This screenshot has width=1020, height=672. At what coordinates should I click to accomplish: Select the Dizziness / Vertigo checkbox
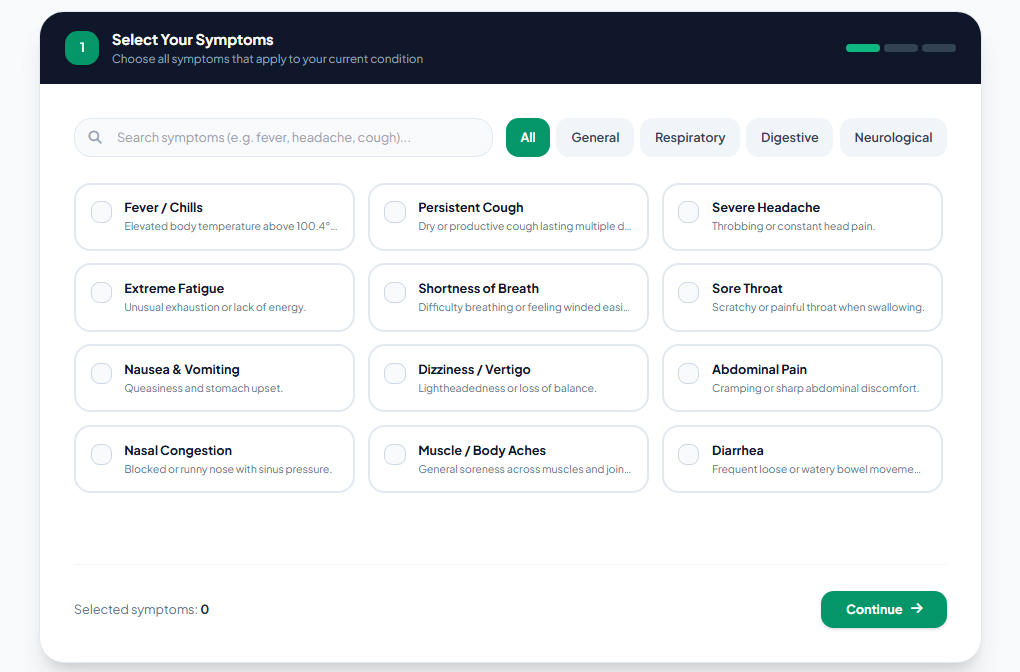[x=395, y=373]
